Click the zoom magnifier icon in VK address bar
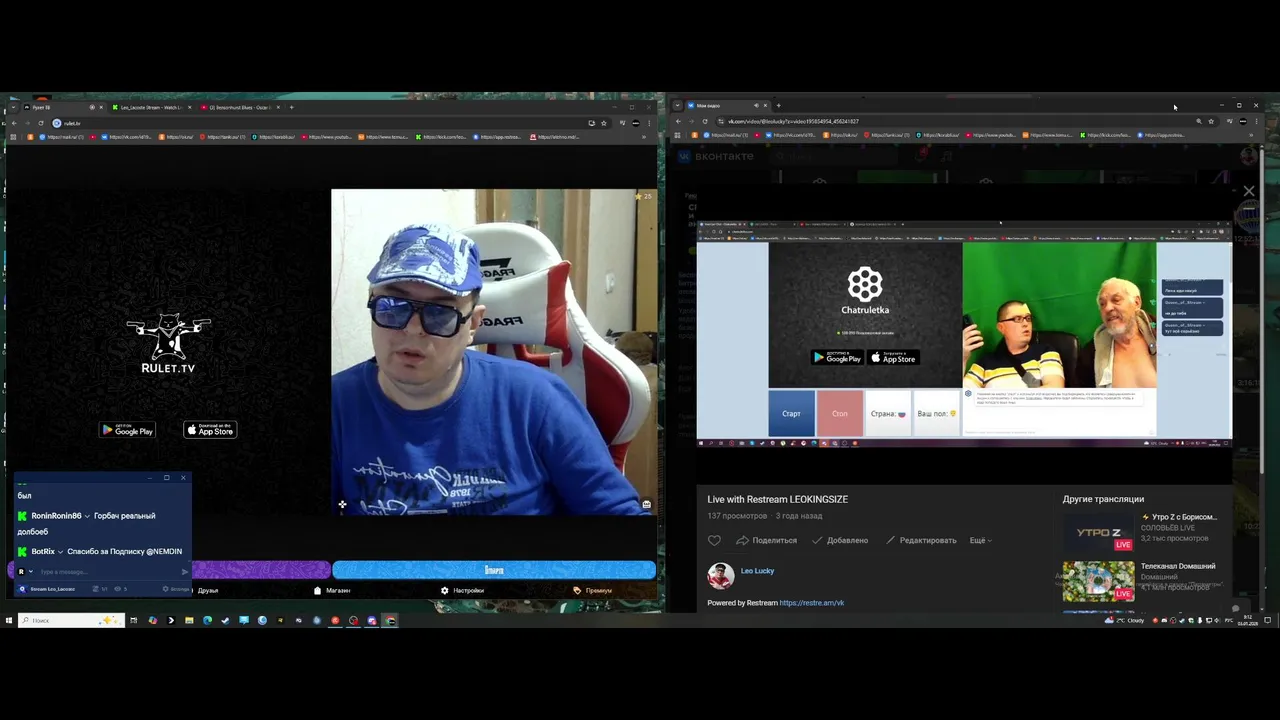This screenshot has height=720, width=1280. [x=1198, y=121]
